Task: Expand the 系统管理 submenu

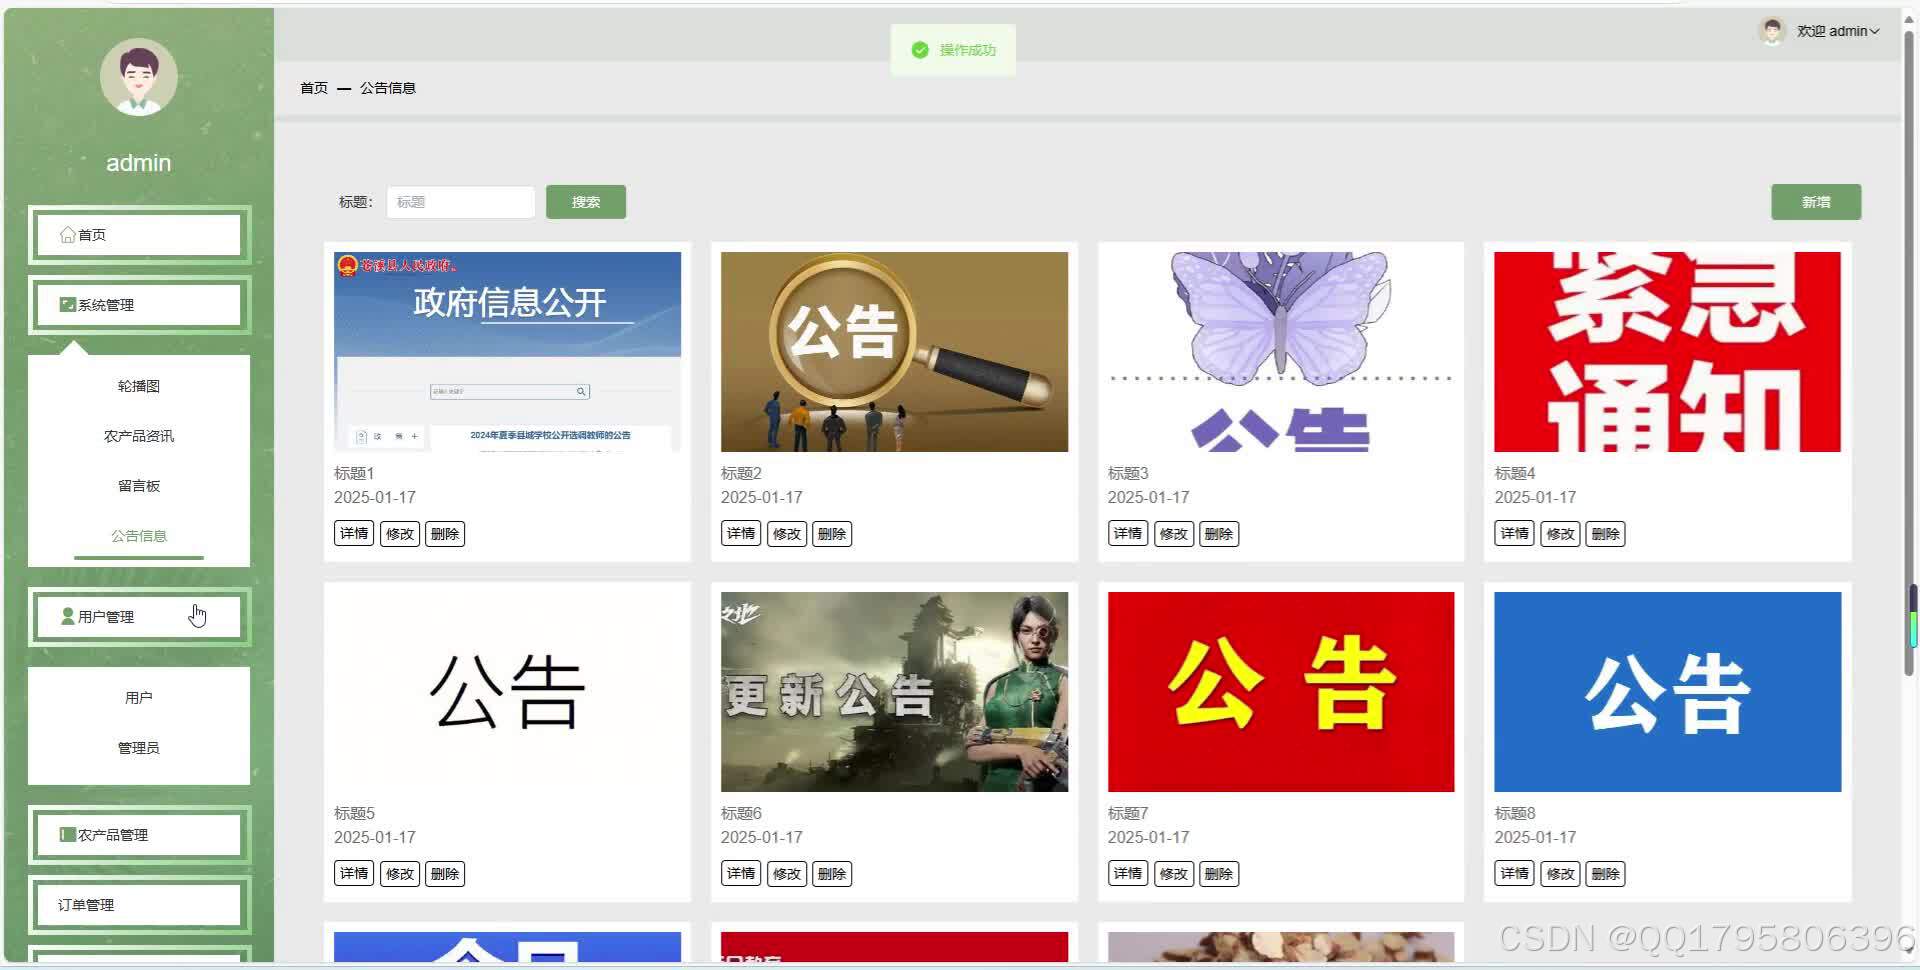Action: tap(138, 304)
